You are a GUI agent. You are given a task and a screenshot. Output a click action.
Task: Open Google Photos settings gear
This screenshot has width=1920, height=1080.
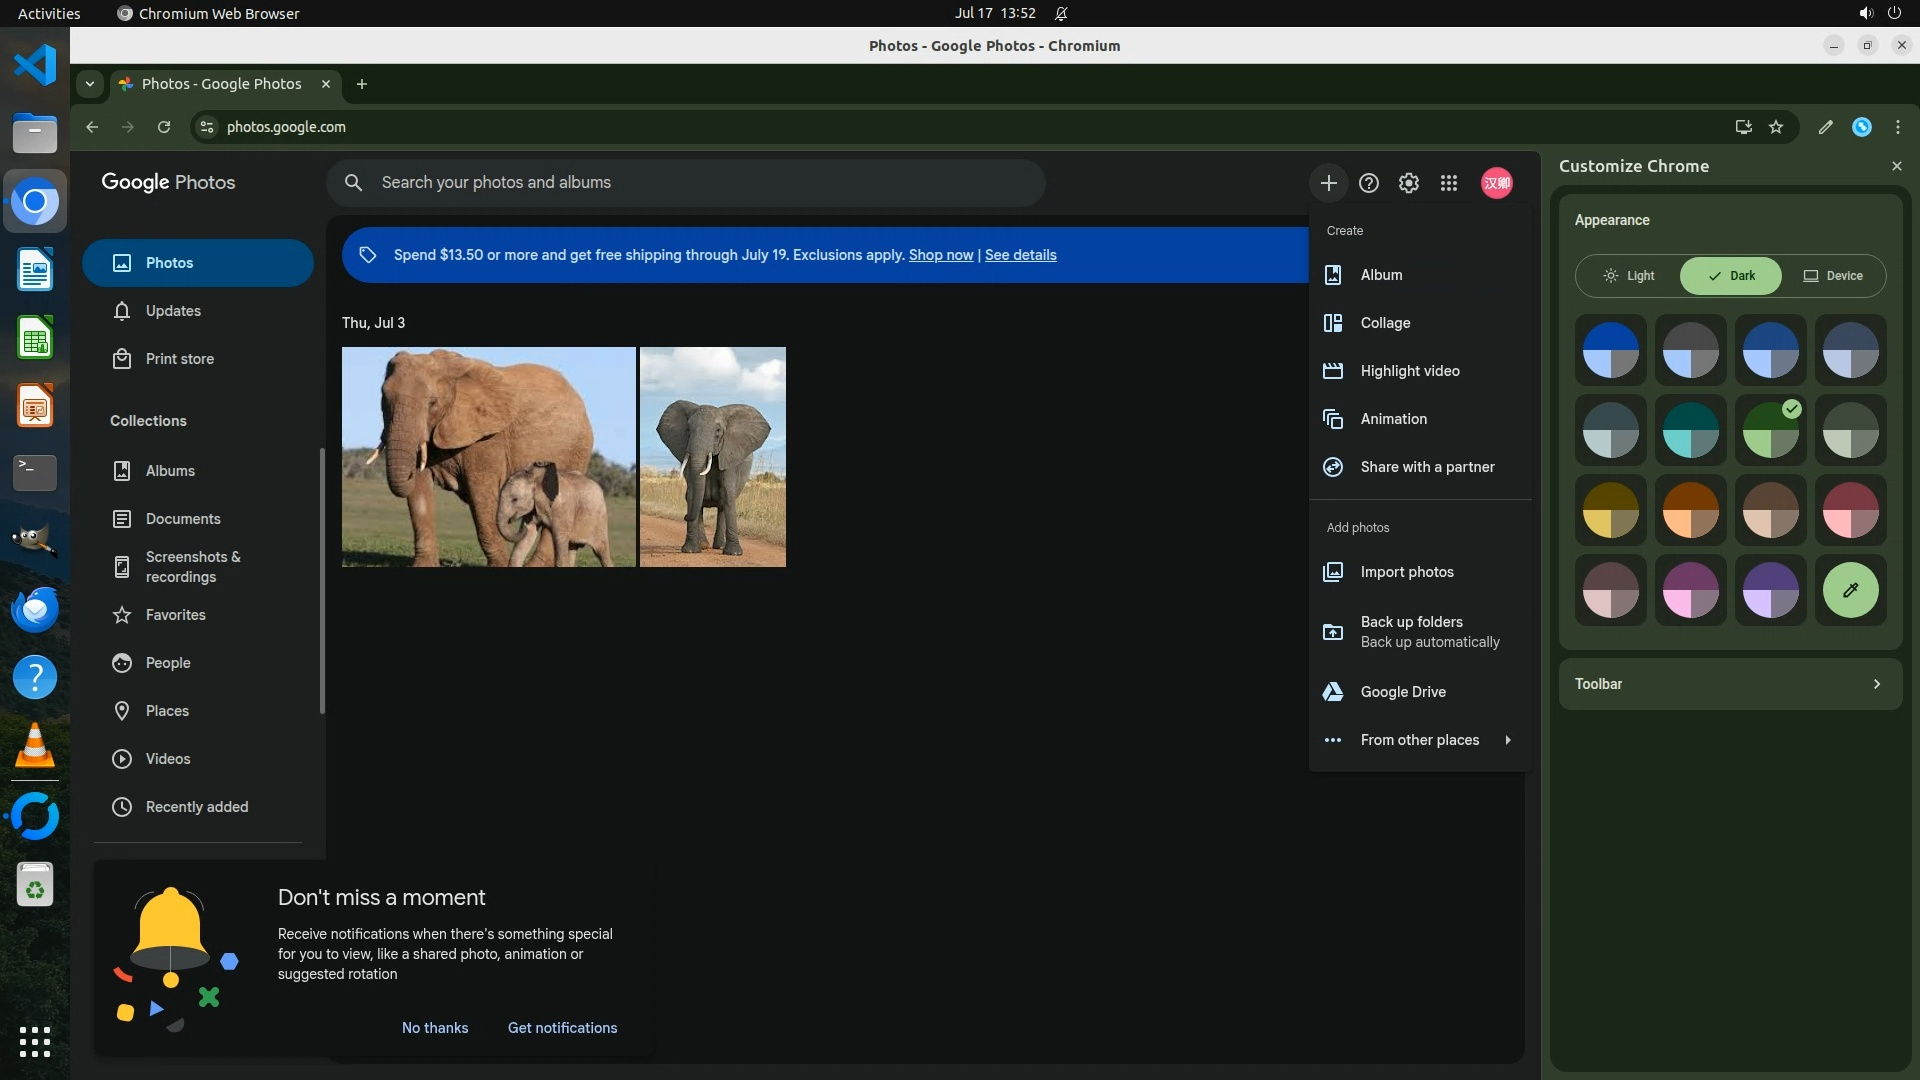(1409, 183)
